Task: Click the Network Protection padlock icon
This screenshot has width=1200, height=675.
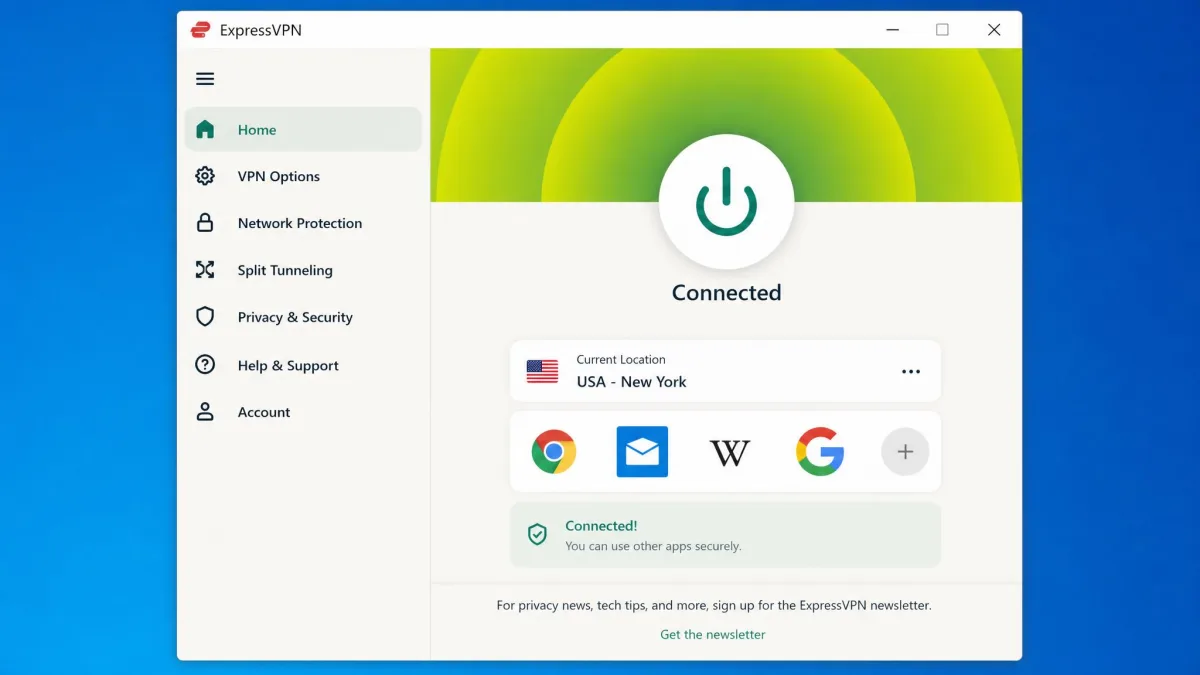Action: [x=205, y=223]
